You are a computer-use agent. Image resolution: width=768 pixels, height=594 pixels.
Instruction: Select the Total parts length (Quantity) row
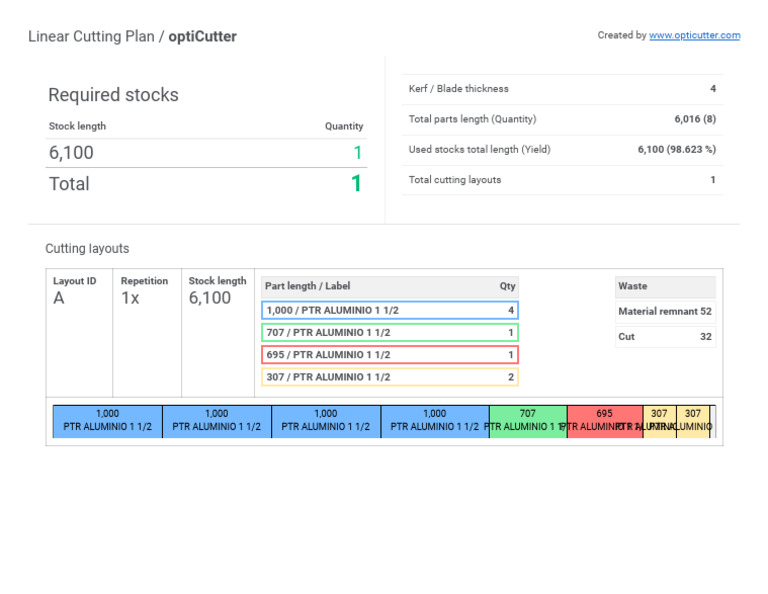562,119
